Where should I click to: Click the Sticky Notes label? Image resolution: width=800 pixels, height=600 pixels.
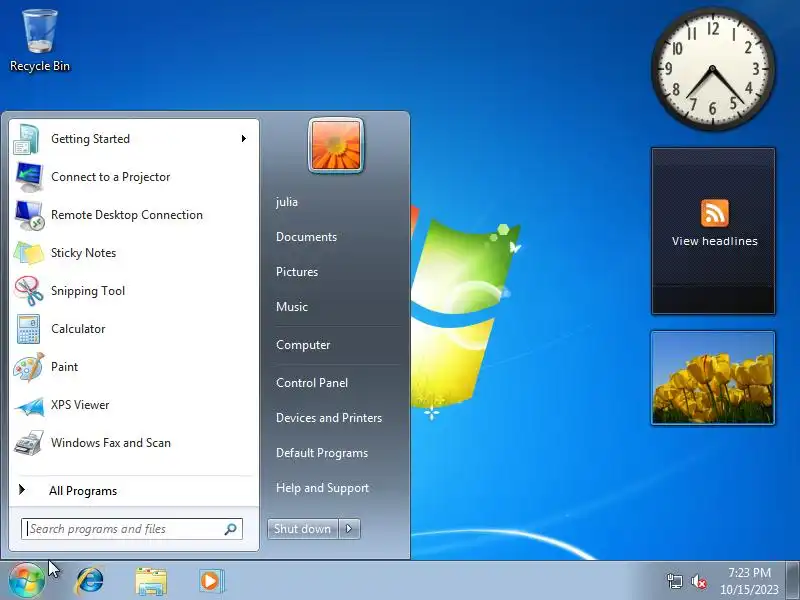pyautogui.click(x=83, y=253)
